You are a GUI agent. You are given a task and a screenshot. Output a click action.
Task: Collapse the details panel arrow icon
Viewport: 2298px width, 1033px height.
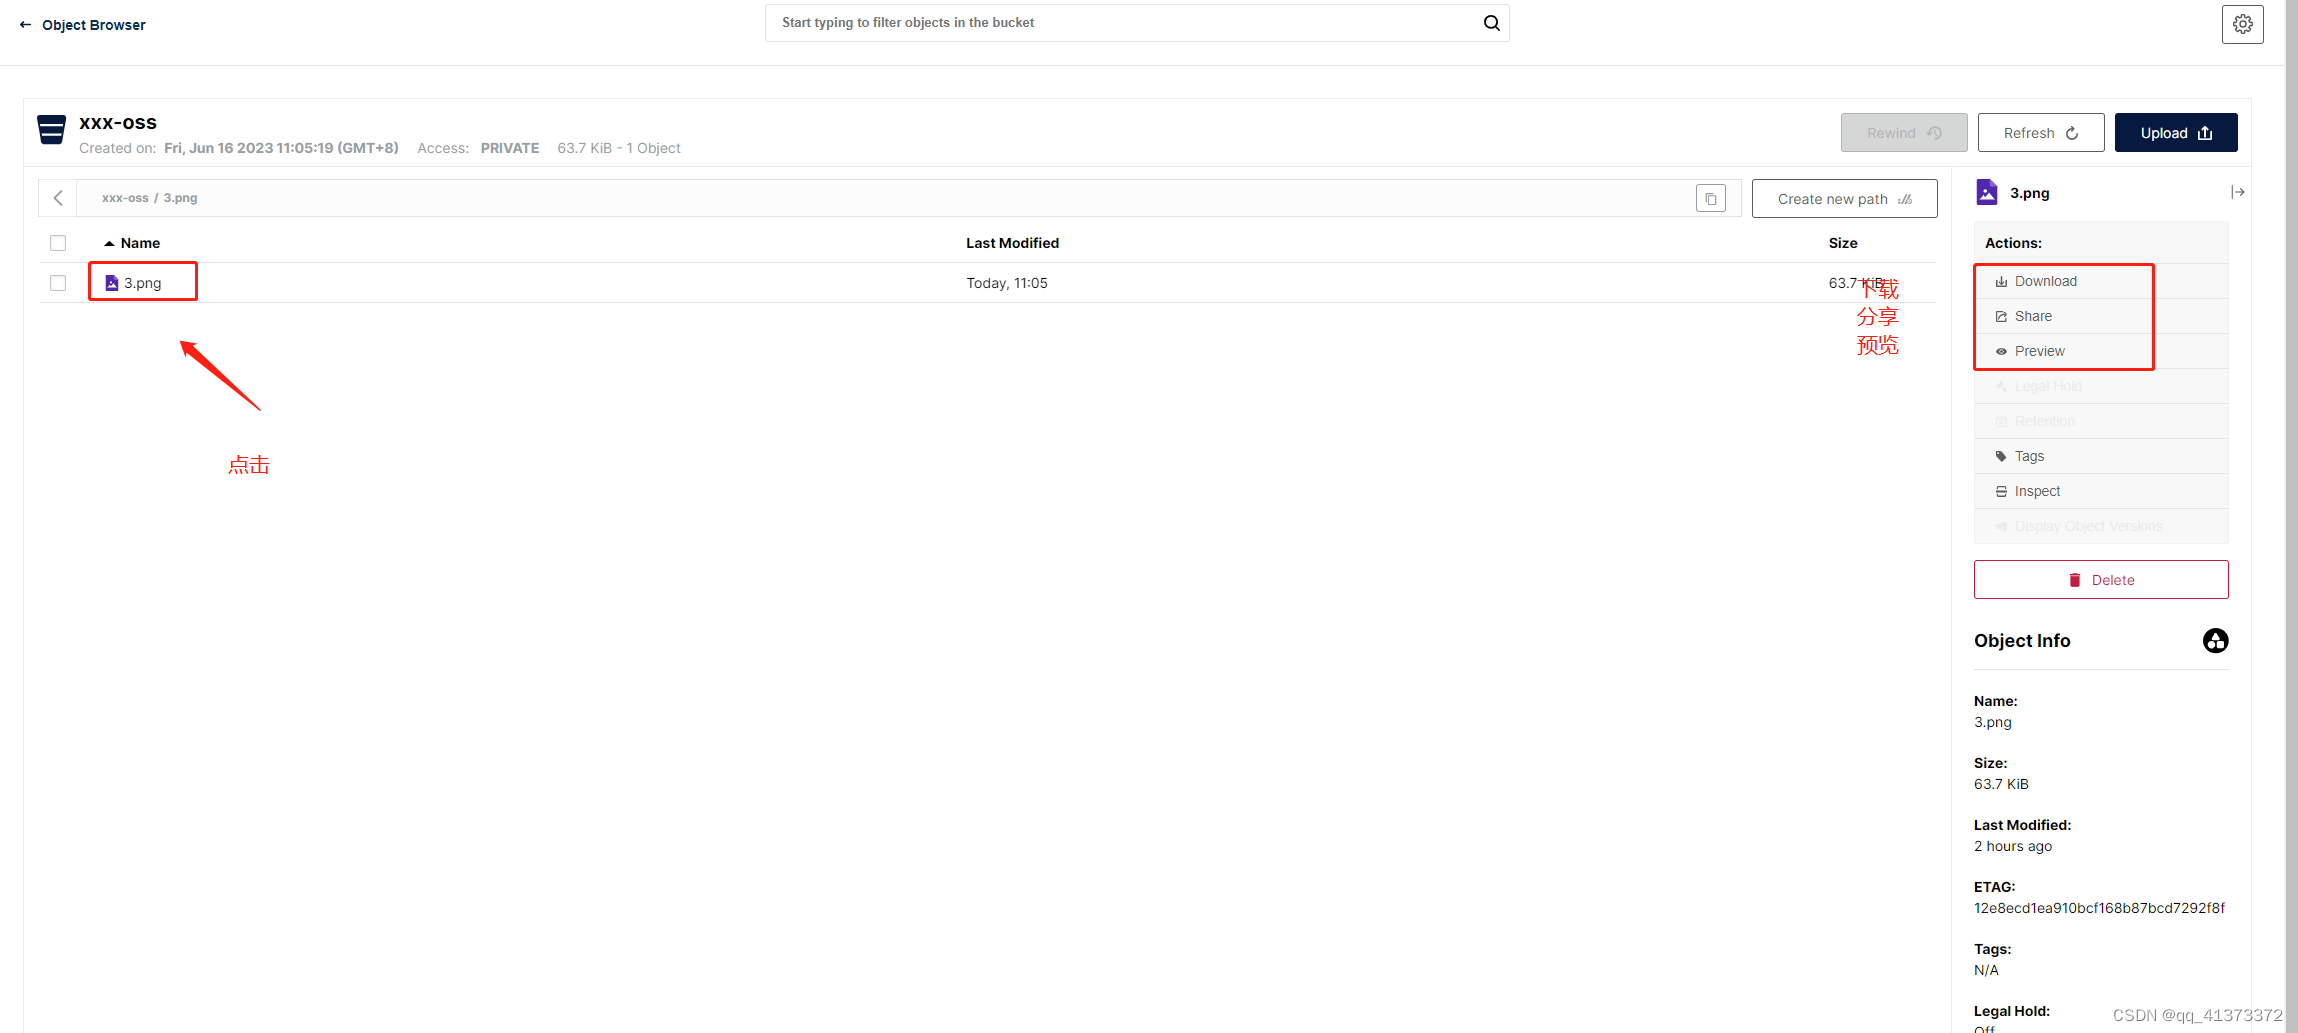pyautogui.click(x=2238, y=192)
